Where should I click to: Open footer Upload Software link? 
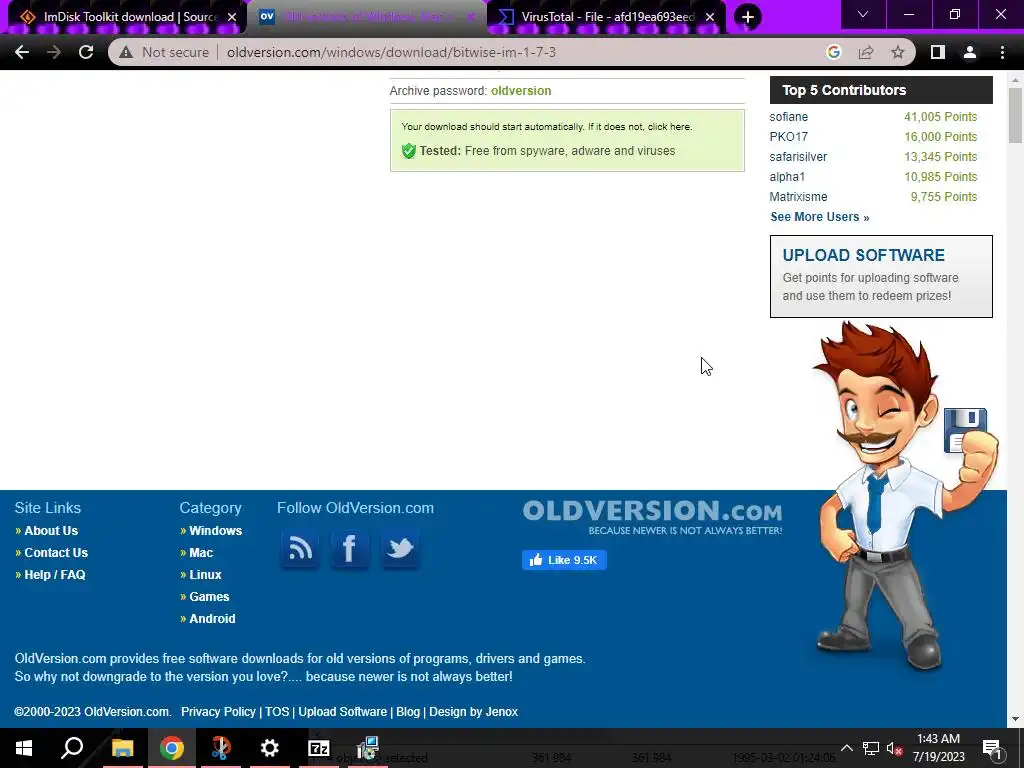342,712
